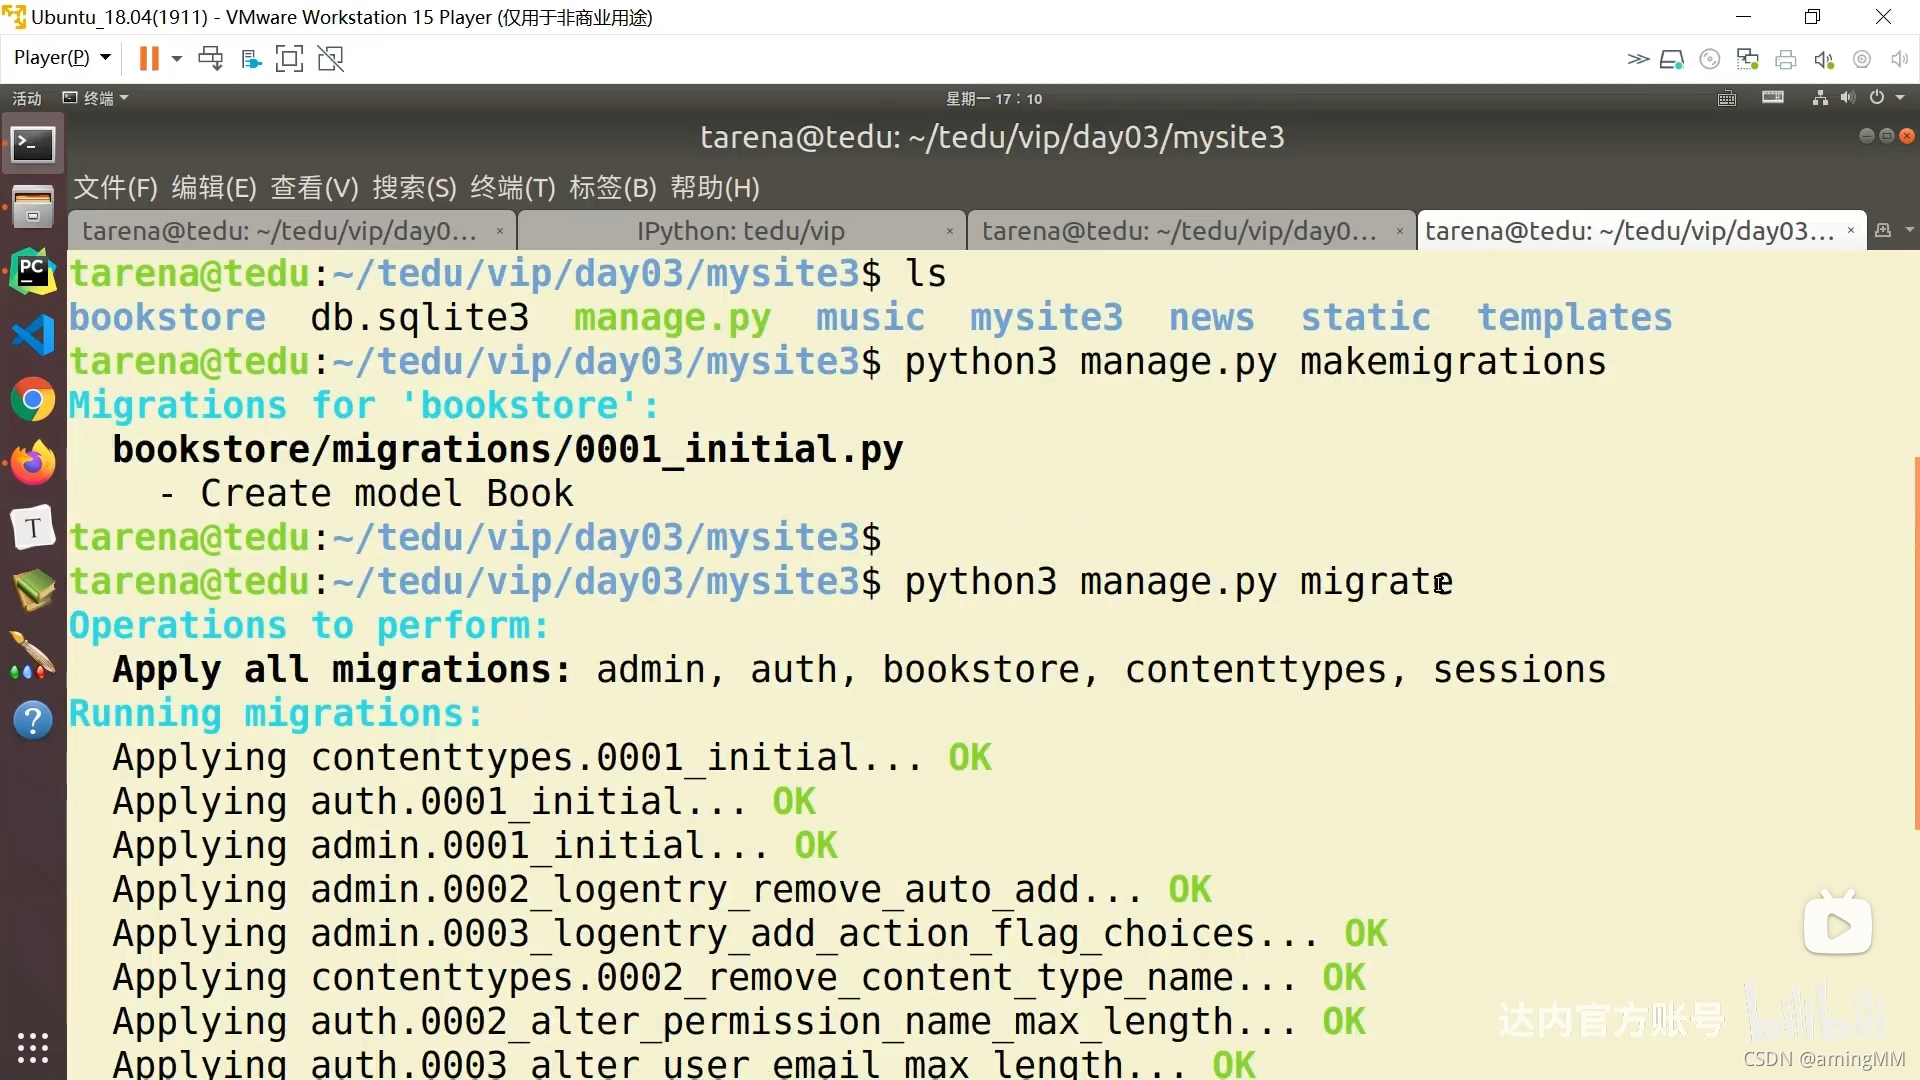Open PyCharm from the Ubuntu dock
This screenshot has width=1920, height=1080.
pos(33,271)
